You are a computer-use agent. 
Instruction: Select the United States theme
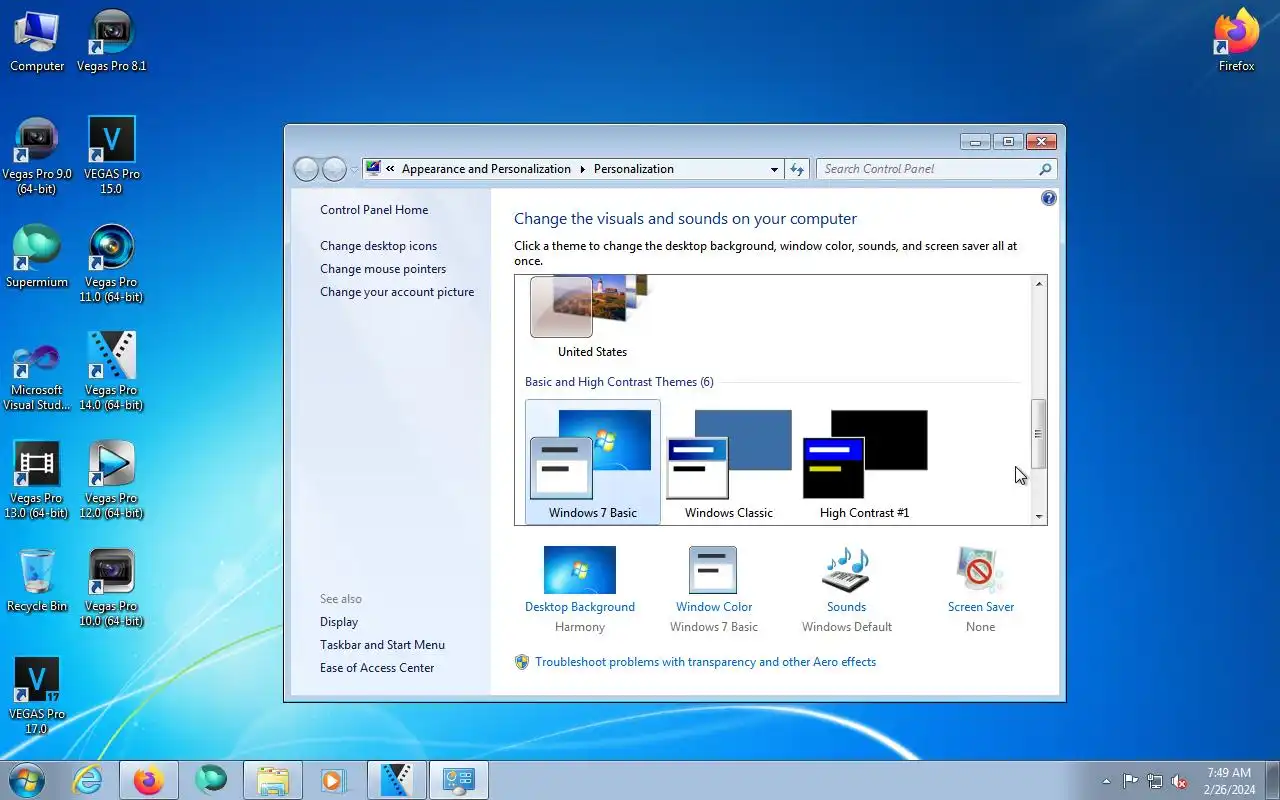(x=592, y=317)
